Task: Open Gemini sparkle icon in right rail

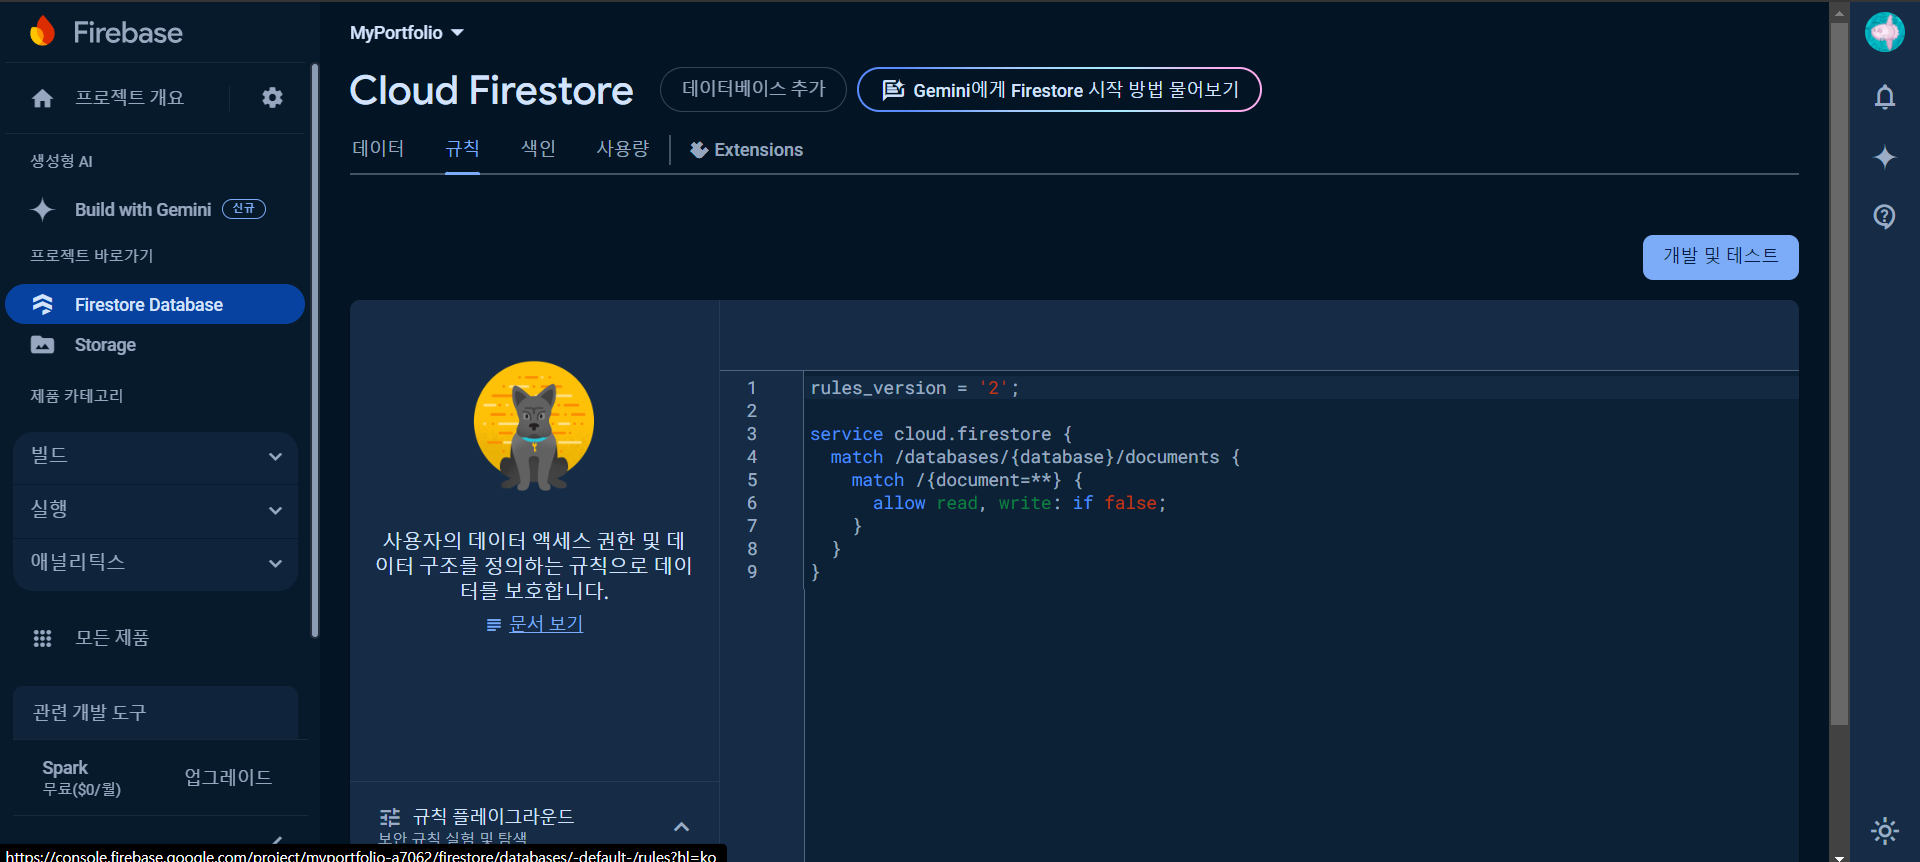Action: (1885, 157)
